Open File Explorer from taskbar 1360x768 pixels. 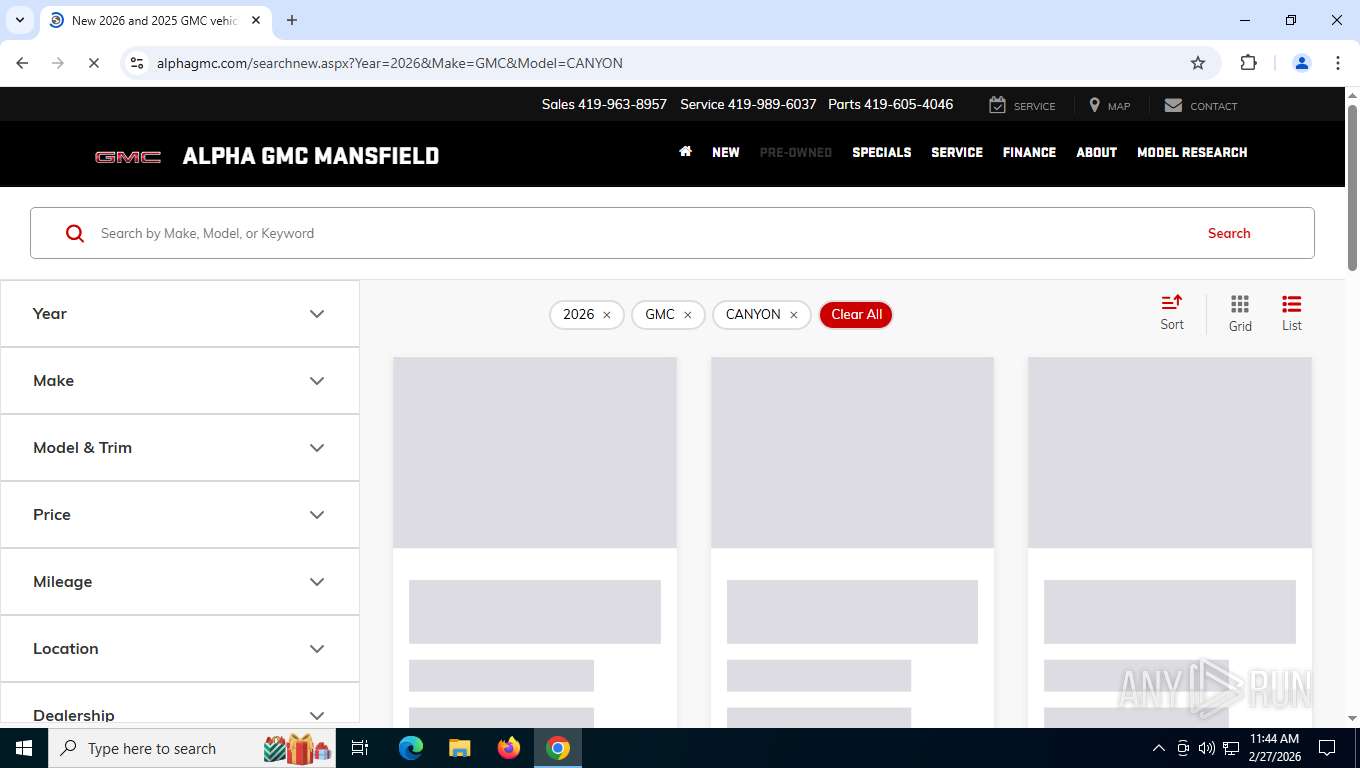click(459, 748)
